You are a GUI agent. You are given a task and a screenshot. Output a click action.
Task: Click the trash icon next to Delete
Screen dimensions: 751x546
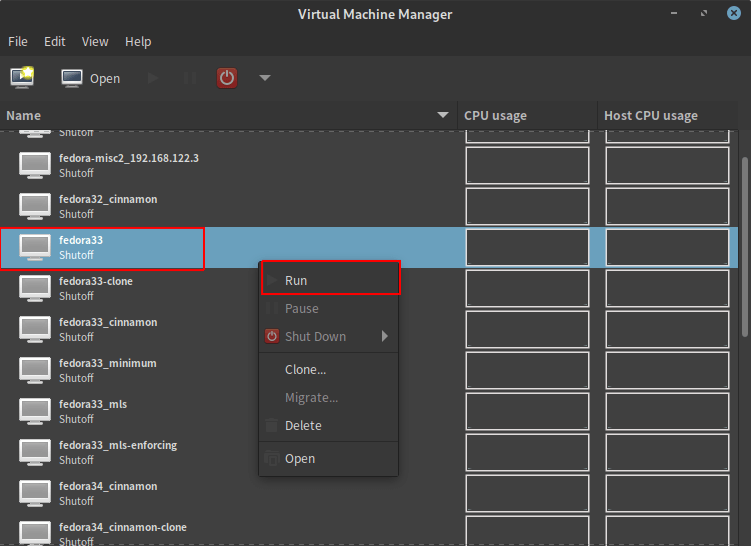tap(272, 425)
